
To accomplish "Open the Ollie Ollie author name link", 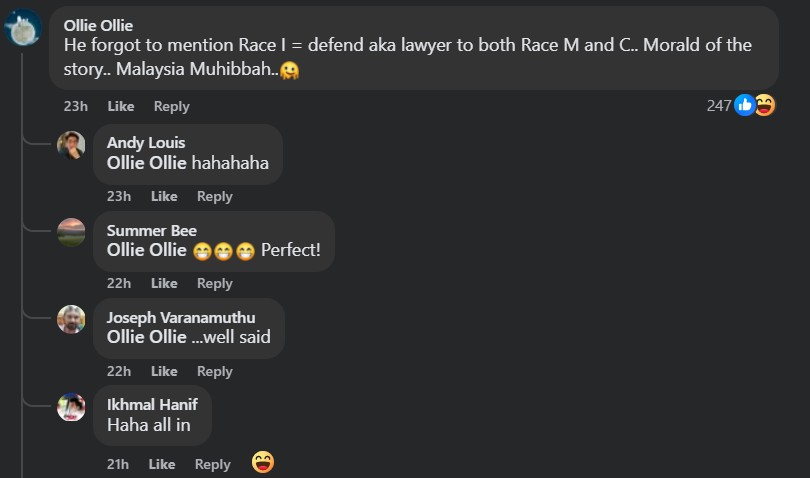I will [x=98, y=25].
